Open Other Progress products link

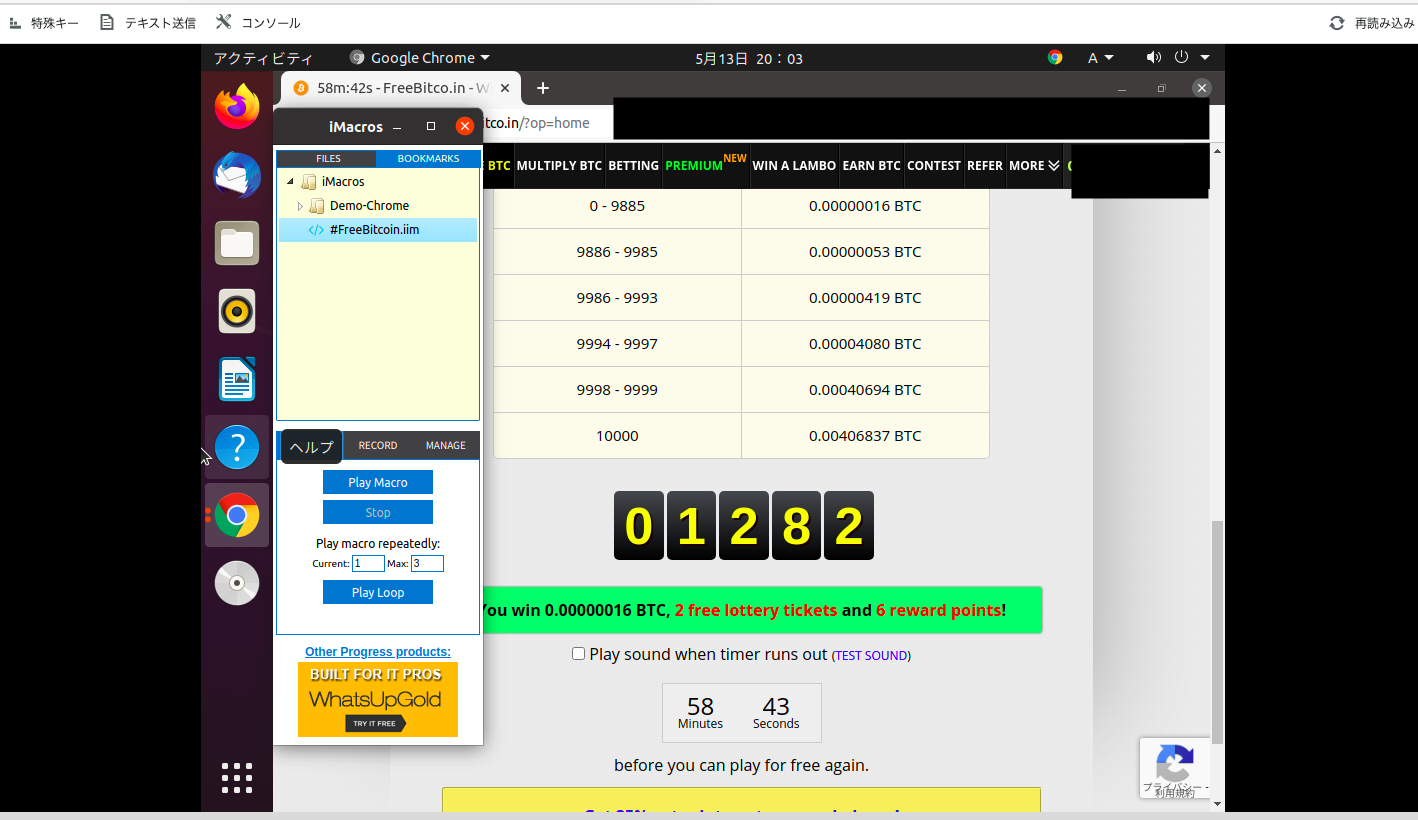378,652
